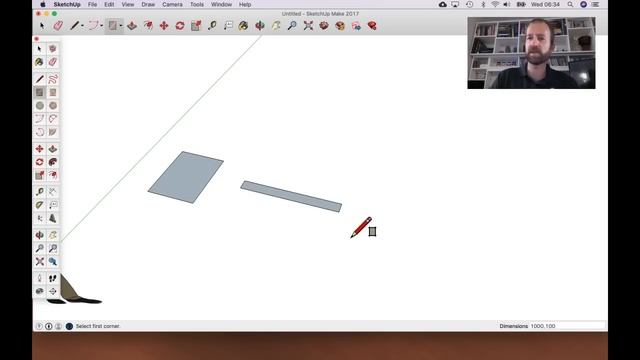Select the Pie tool in side palette

pos(53,132)
